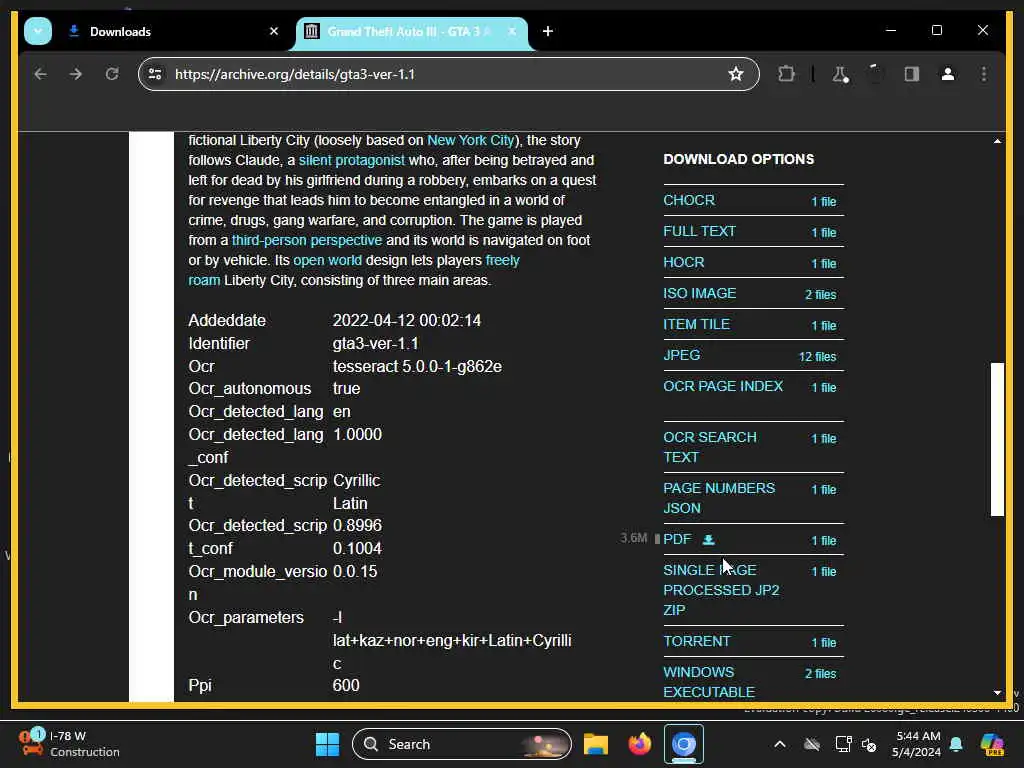This screenshot has width=1024, height=768.
Task: Open PAGE NUMBERS JSON download
Action: pos(719,498)
